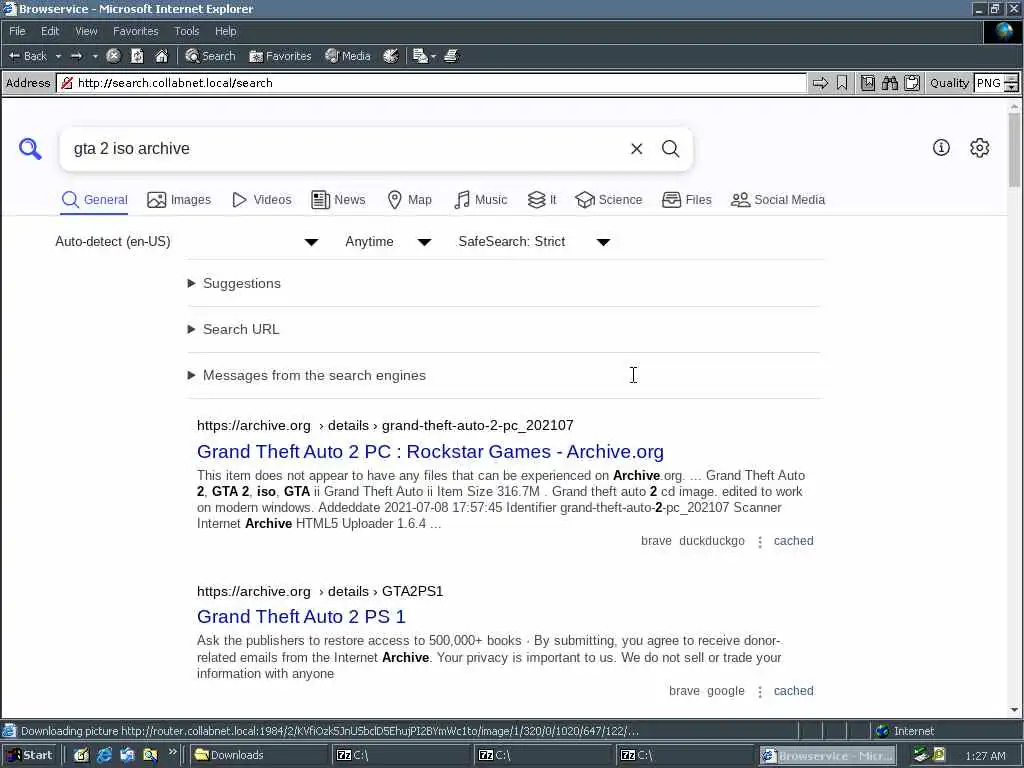Click the Back arrow button
The width and height of the screenshot is (1024, 768).
(x=27, y=56)
